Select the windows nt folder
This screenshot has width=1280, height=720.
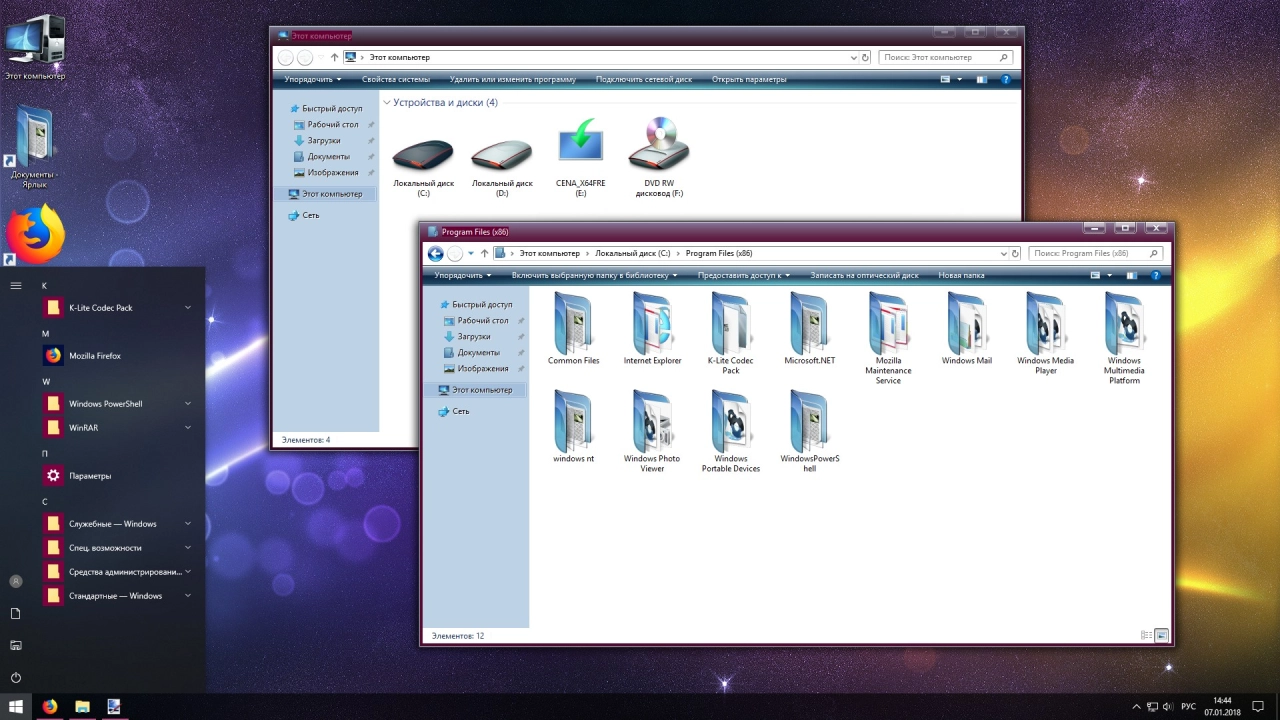573,427
